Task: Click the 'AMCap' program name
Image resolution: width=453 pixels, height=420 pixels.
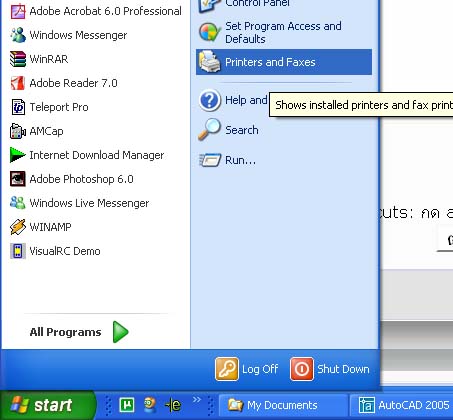Action: (46, 131)
